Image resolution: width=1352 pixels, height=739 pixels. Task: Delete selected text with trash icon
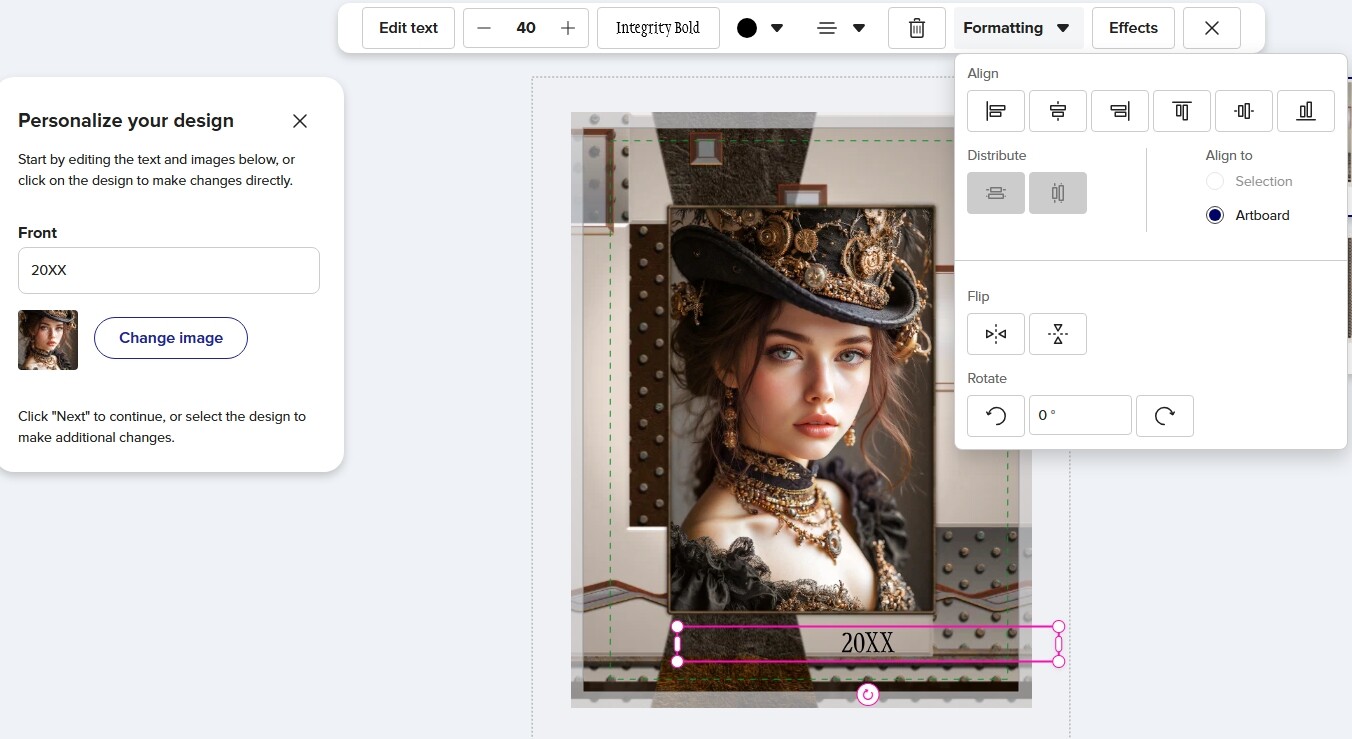pyautogui.click(x=917, y=28)
